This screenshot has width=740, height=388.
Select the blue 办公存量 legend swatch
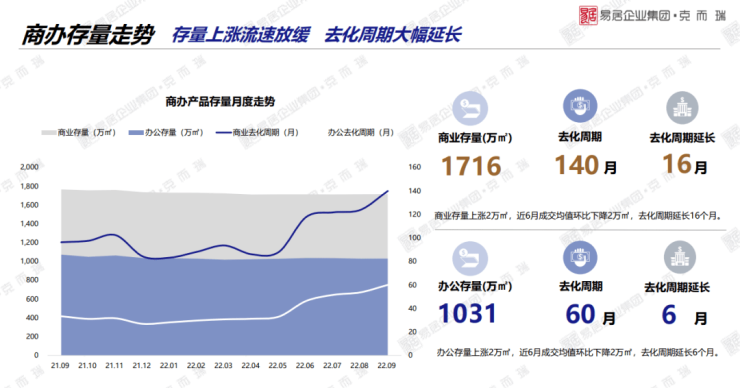pos(136,133)
